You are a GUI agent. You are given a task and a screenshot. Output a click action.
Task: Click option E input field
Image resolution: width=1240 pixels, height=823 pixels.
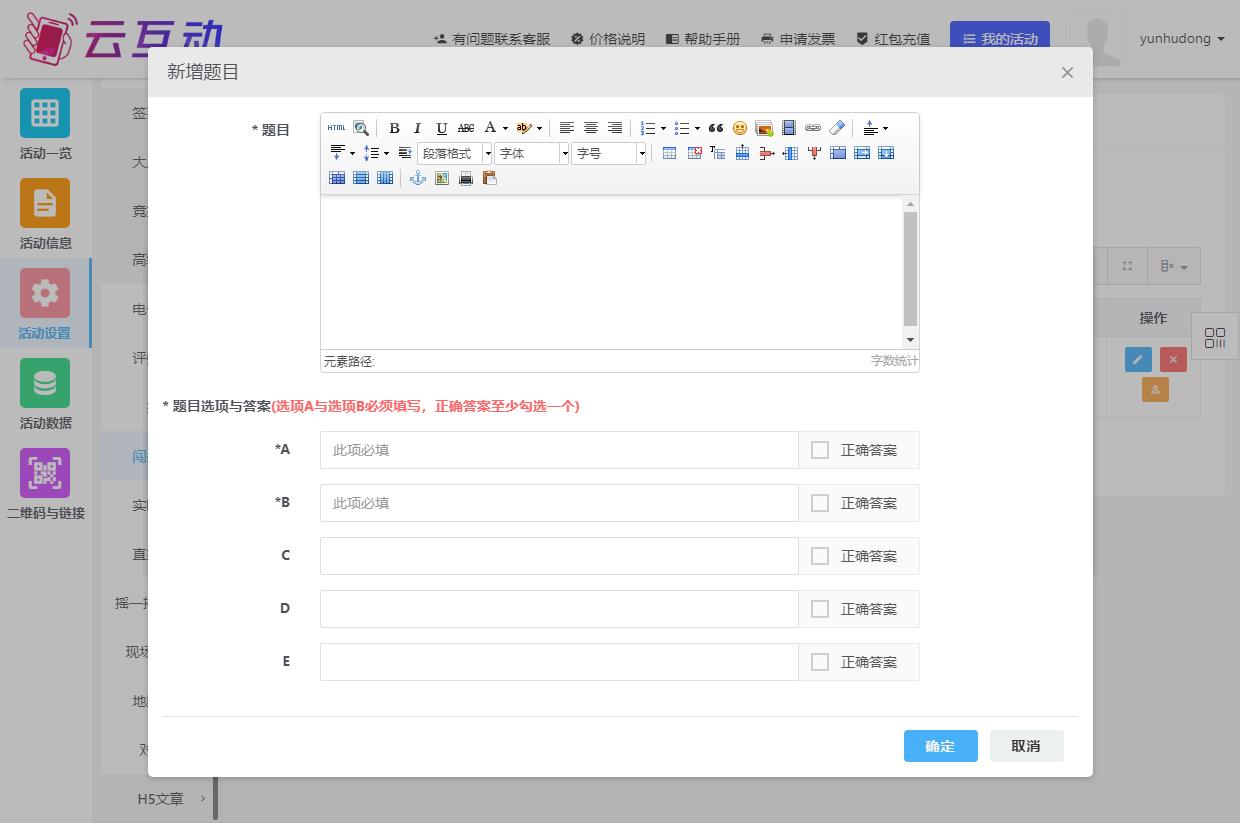559,662
